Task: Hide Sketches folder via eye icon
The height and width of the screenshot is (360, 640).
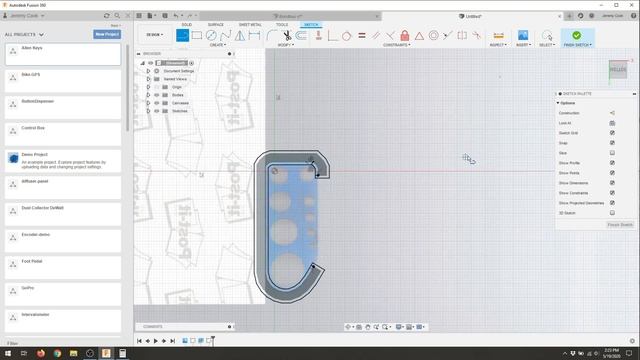Action: click(x=157, y=111)
